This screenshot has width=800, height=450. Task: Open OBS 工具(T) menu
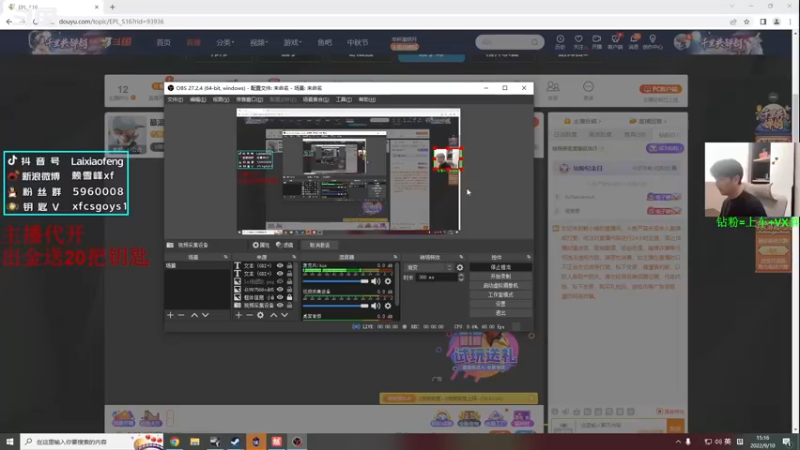click(x=343, y=99)
